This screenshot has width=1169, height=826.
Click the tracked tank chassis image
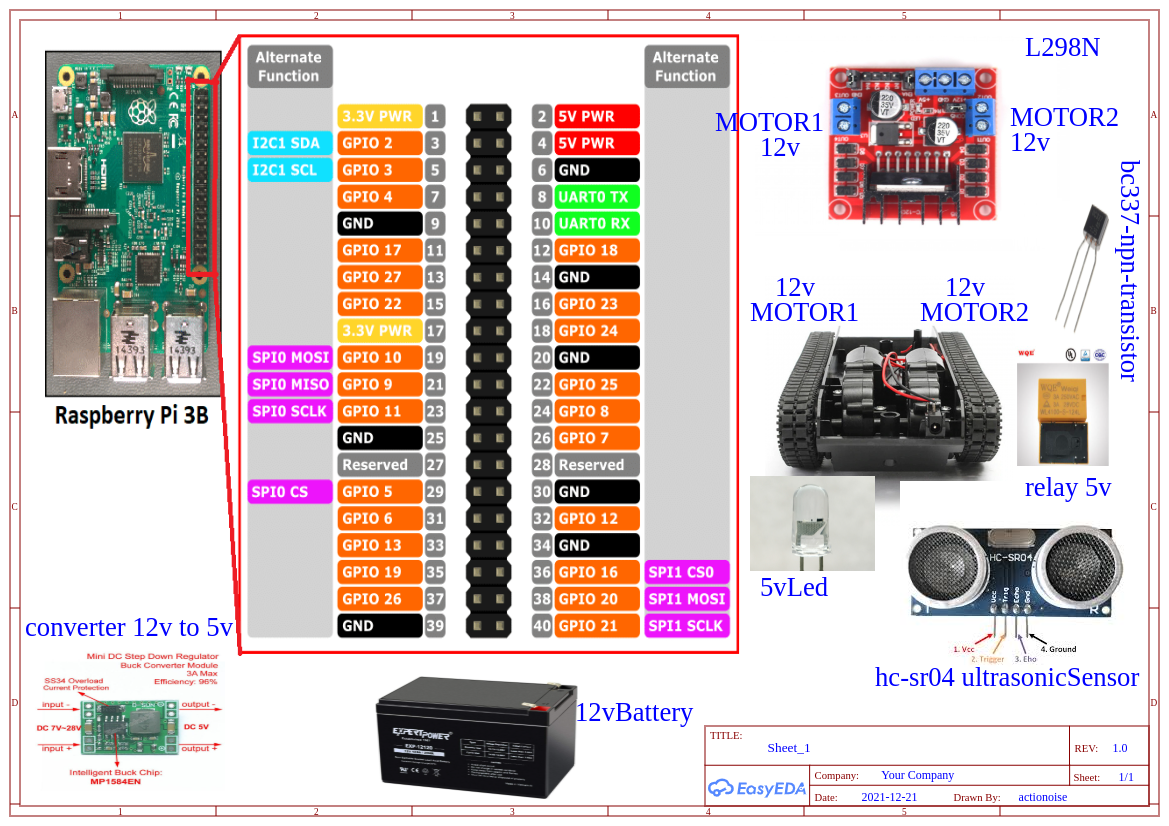[887, 401]
